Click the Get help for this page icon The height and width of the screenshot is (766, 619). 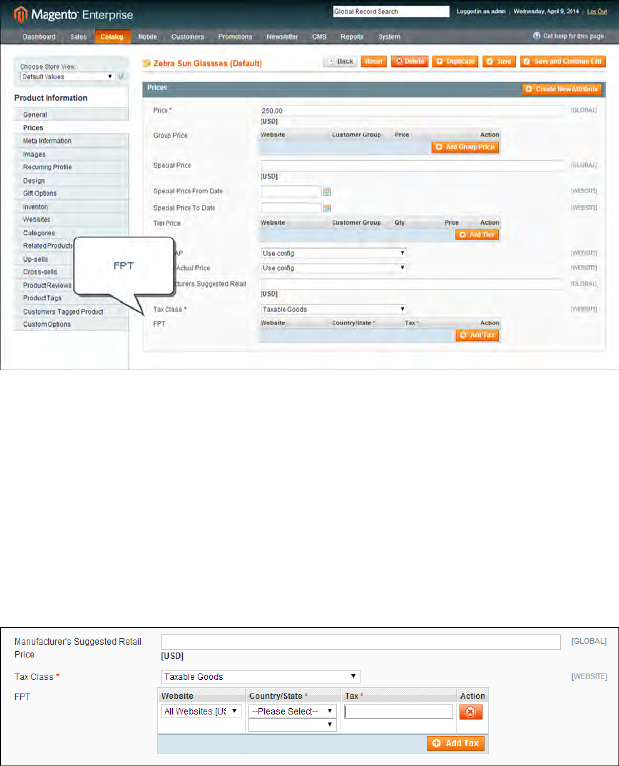pyautogui.click(x=536, y=36)
